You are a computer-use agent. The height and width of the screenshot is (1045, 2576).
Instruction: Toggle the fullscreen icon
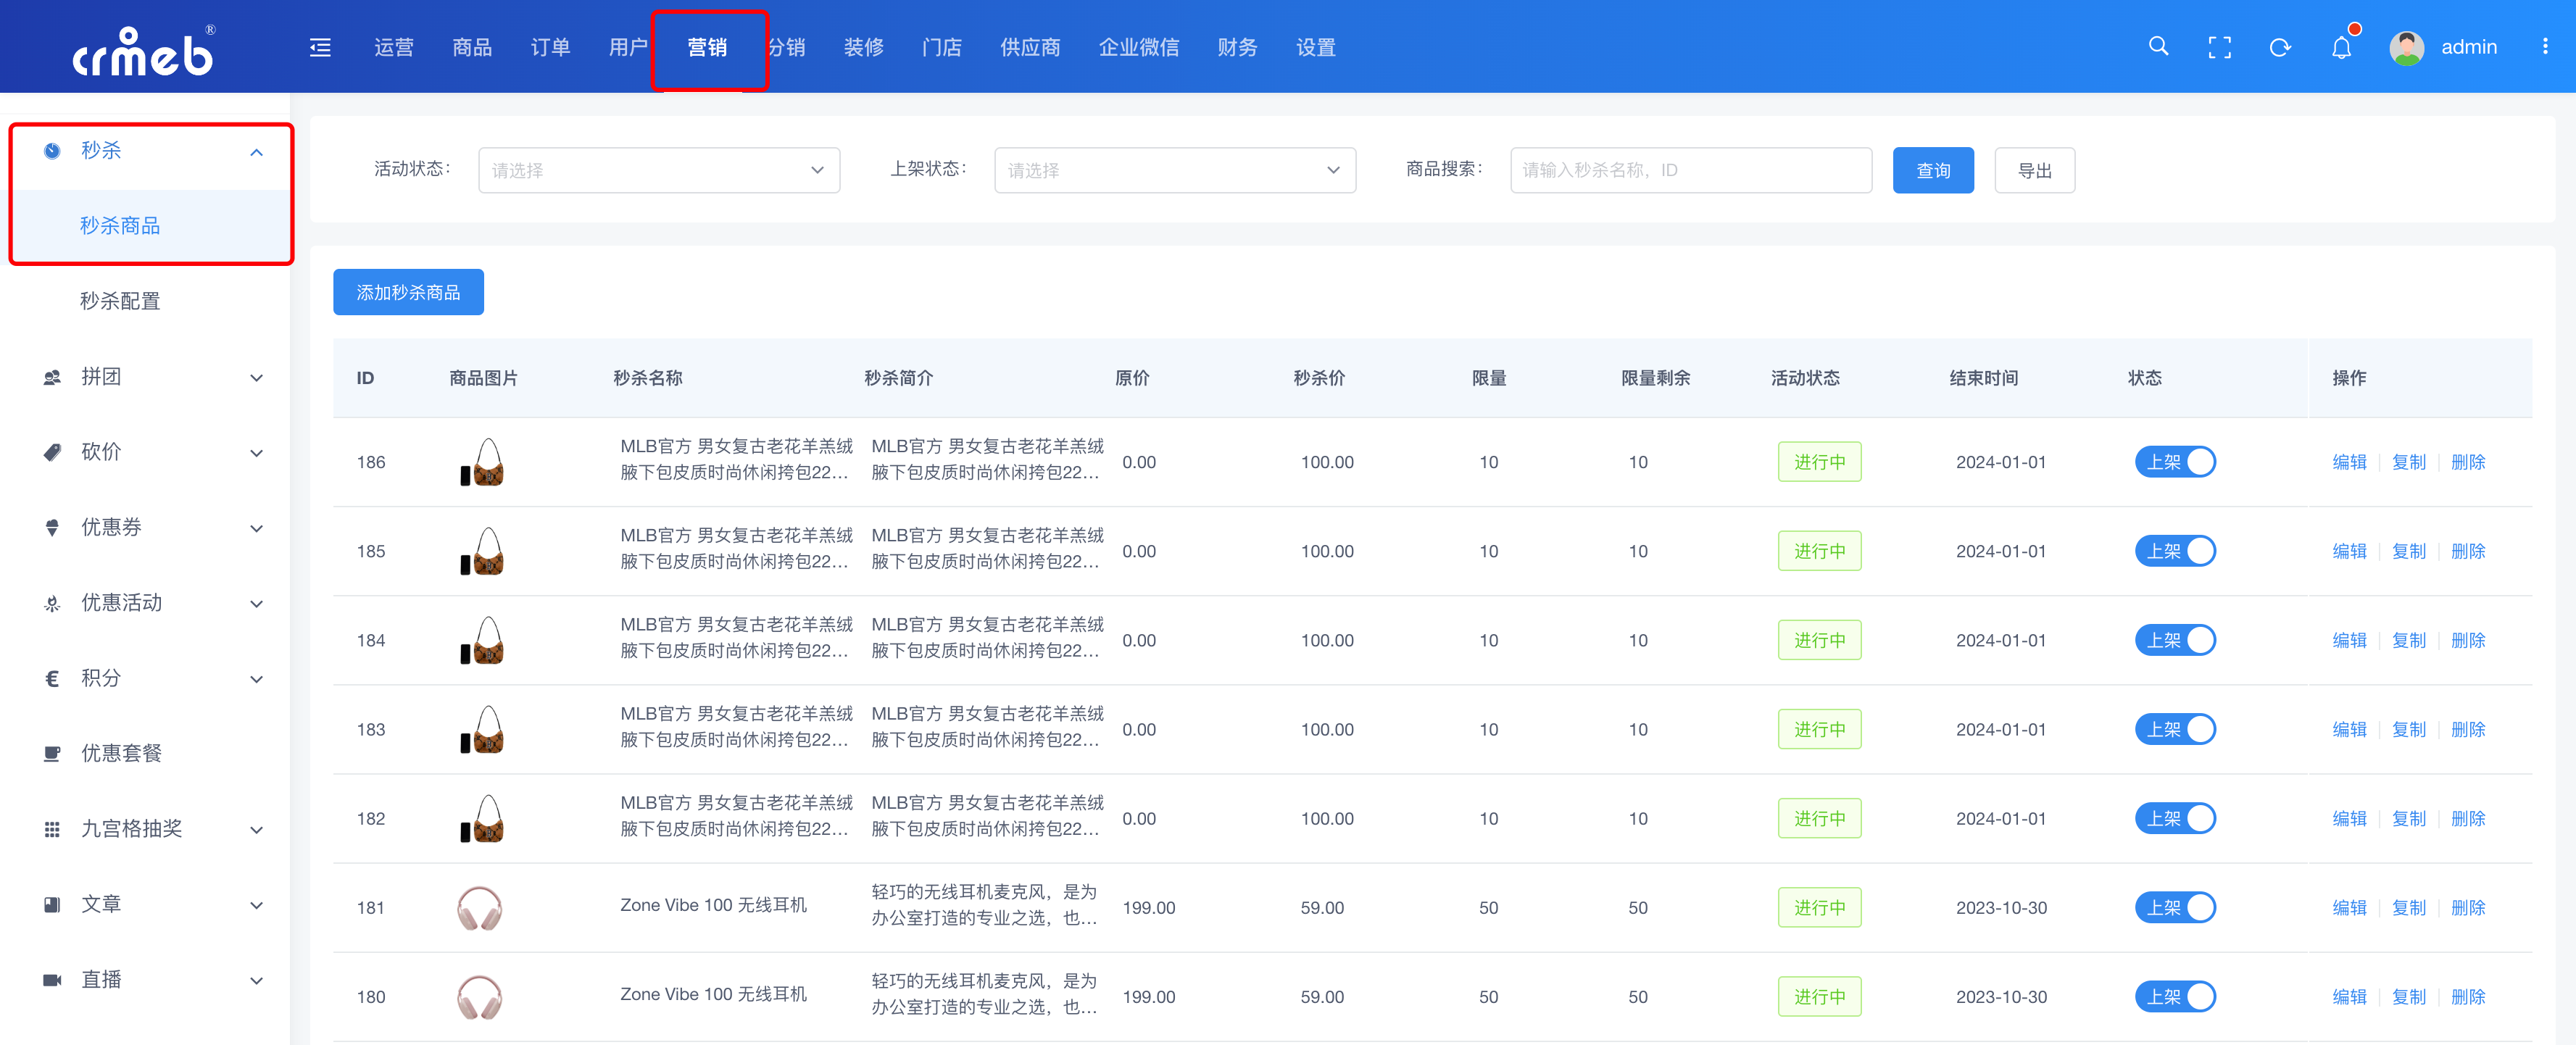click(x=2219, y=47)
